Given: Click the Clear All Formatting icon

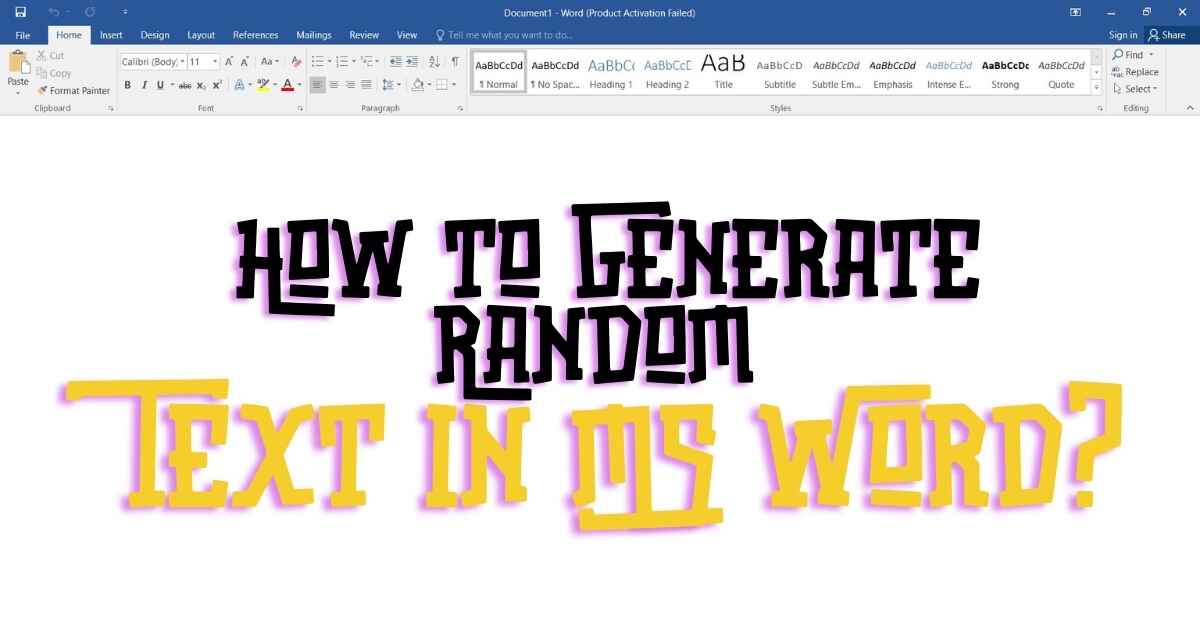Looking at the screenshot, I should pos(296,62).
